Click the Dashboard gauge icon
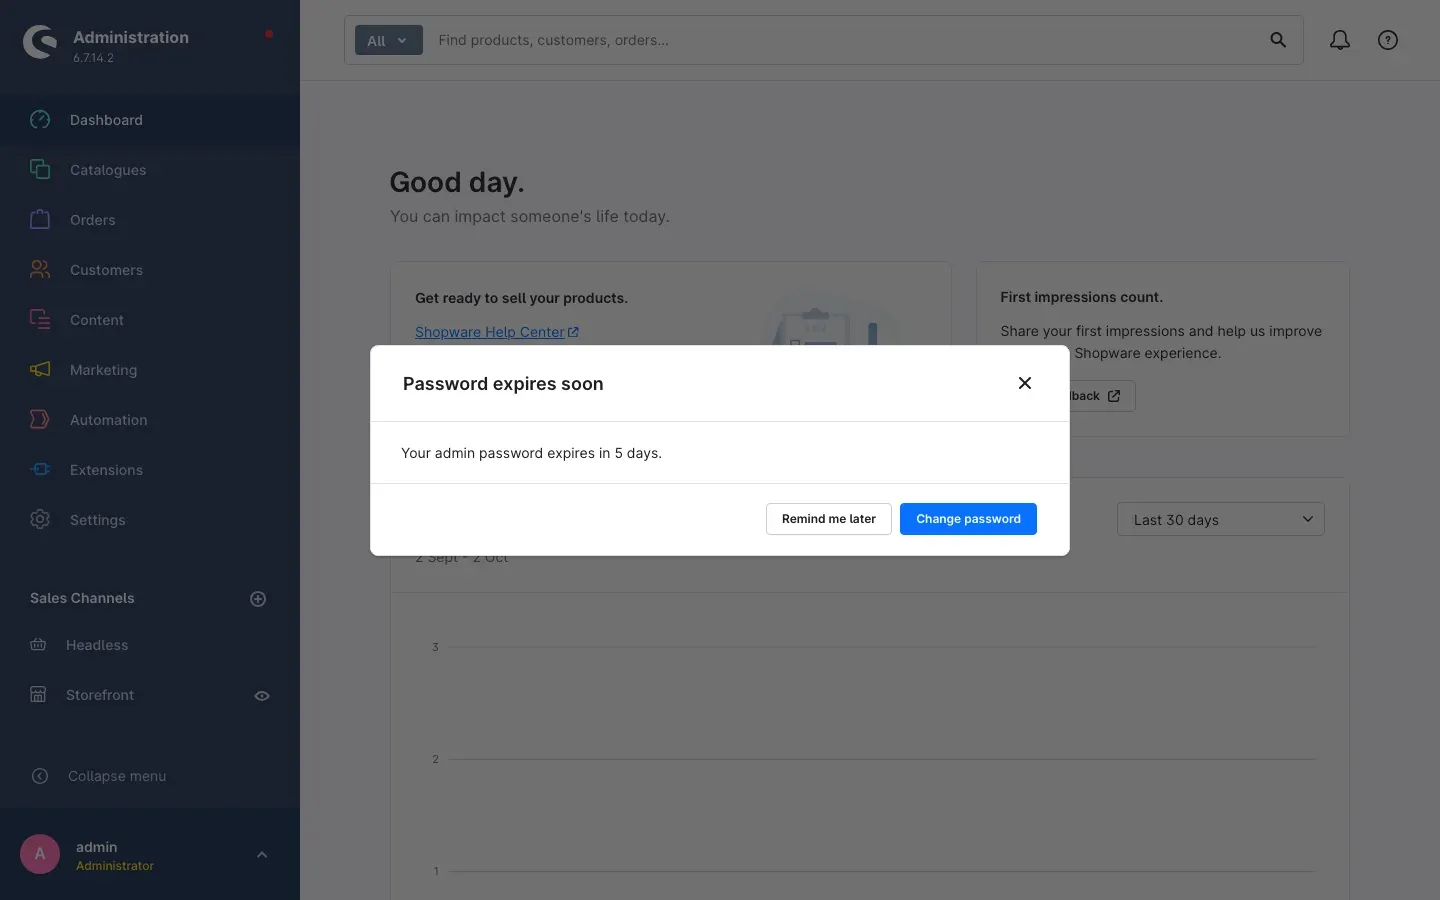The width and height of the screenshot is (1440, 900). click(x=40, y=120)
